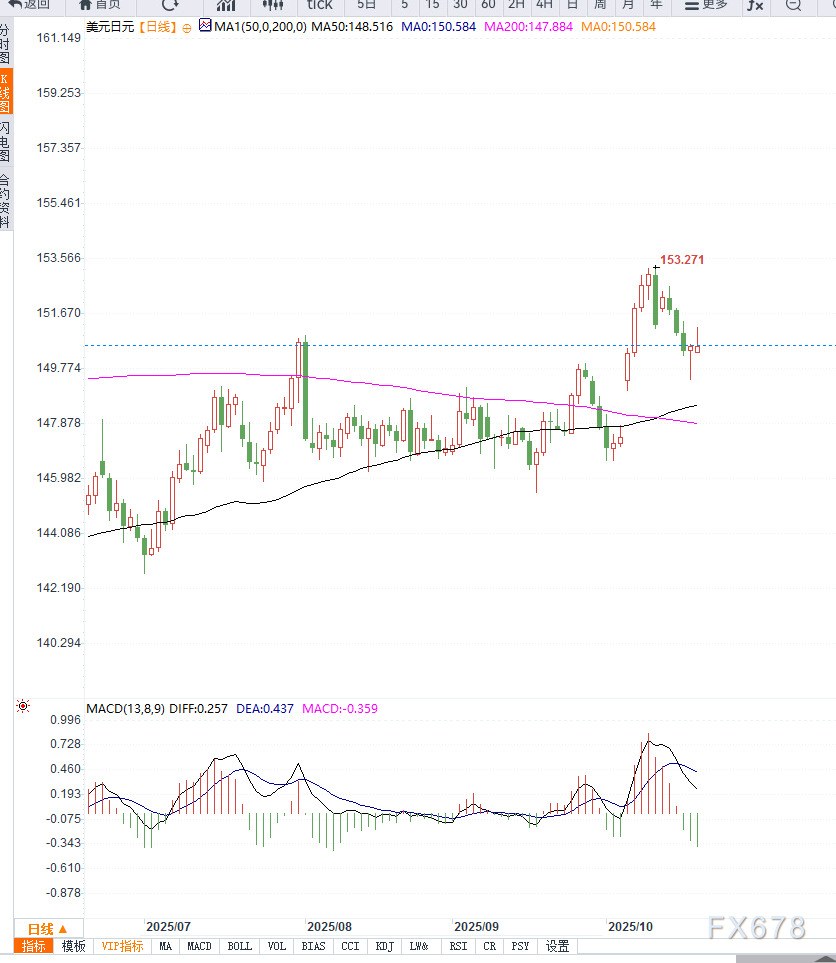Click the zoom out magnifier icon
The image size is (836, 963).
click(x=793, y=5)
